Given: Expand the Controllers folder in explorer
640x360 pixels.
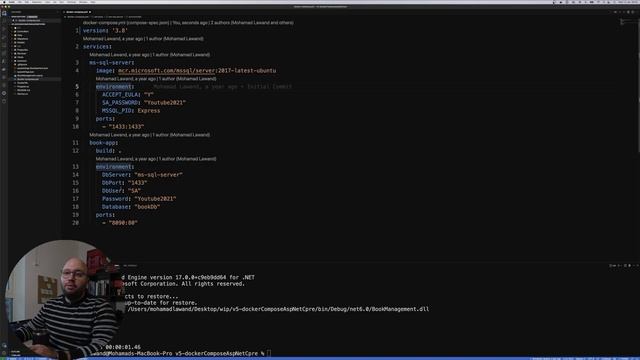Looking at the screenshot, I should 22,31.
